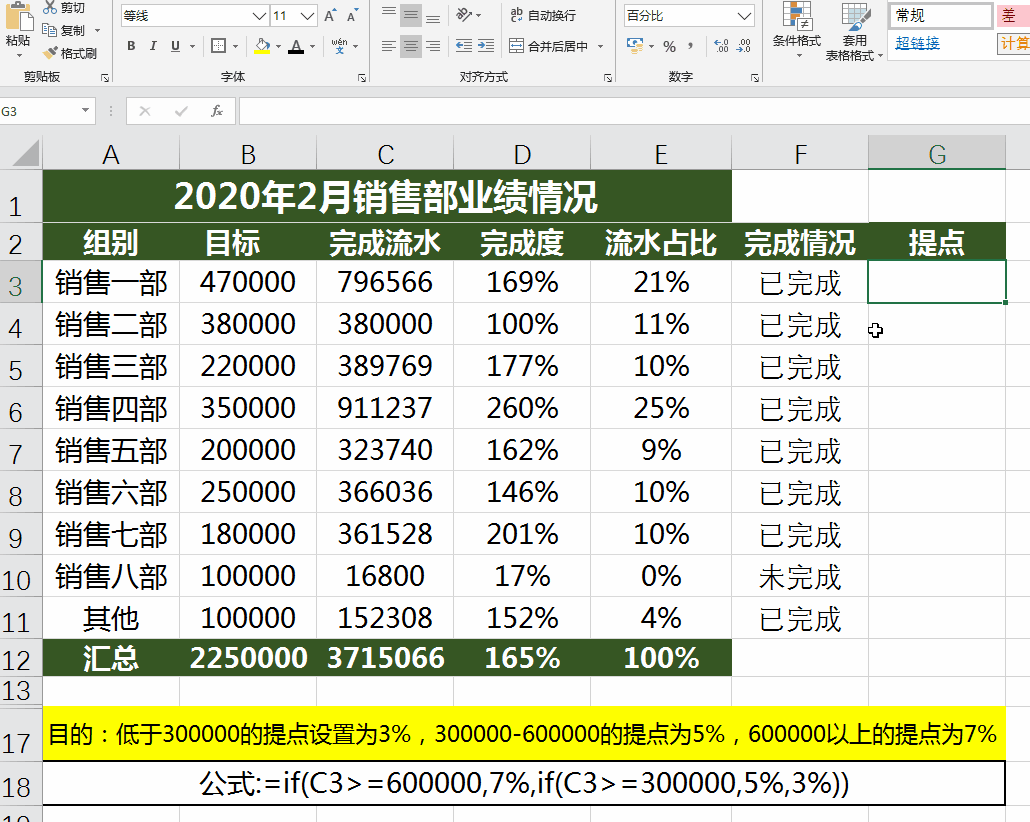The image size is (1030, 822).
Task: Toggle italic formatting
Action: 153,46
